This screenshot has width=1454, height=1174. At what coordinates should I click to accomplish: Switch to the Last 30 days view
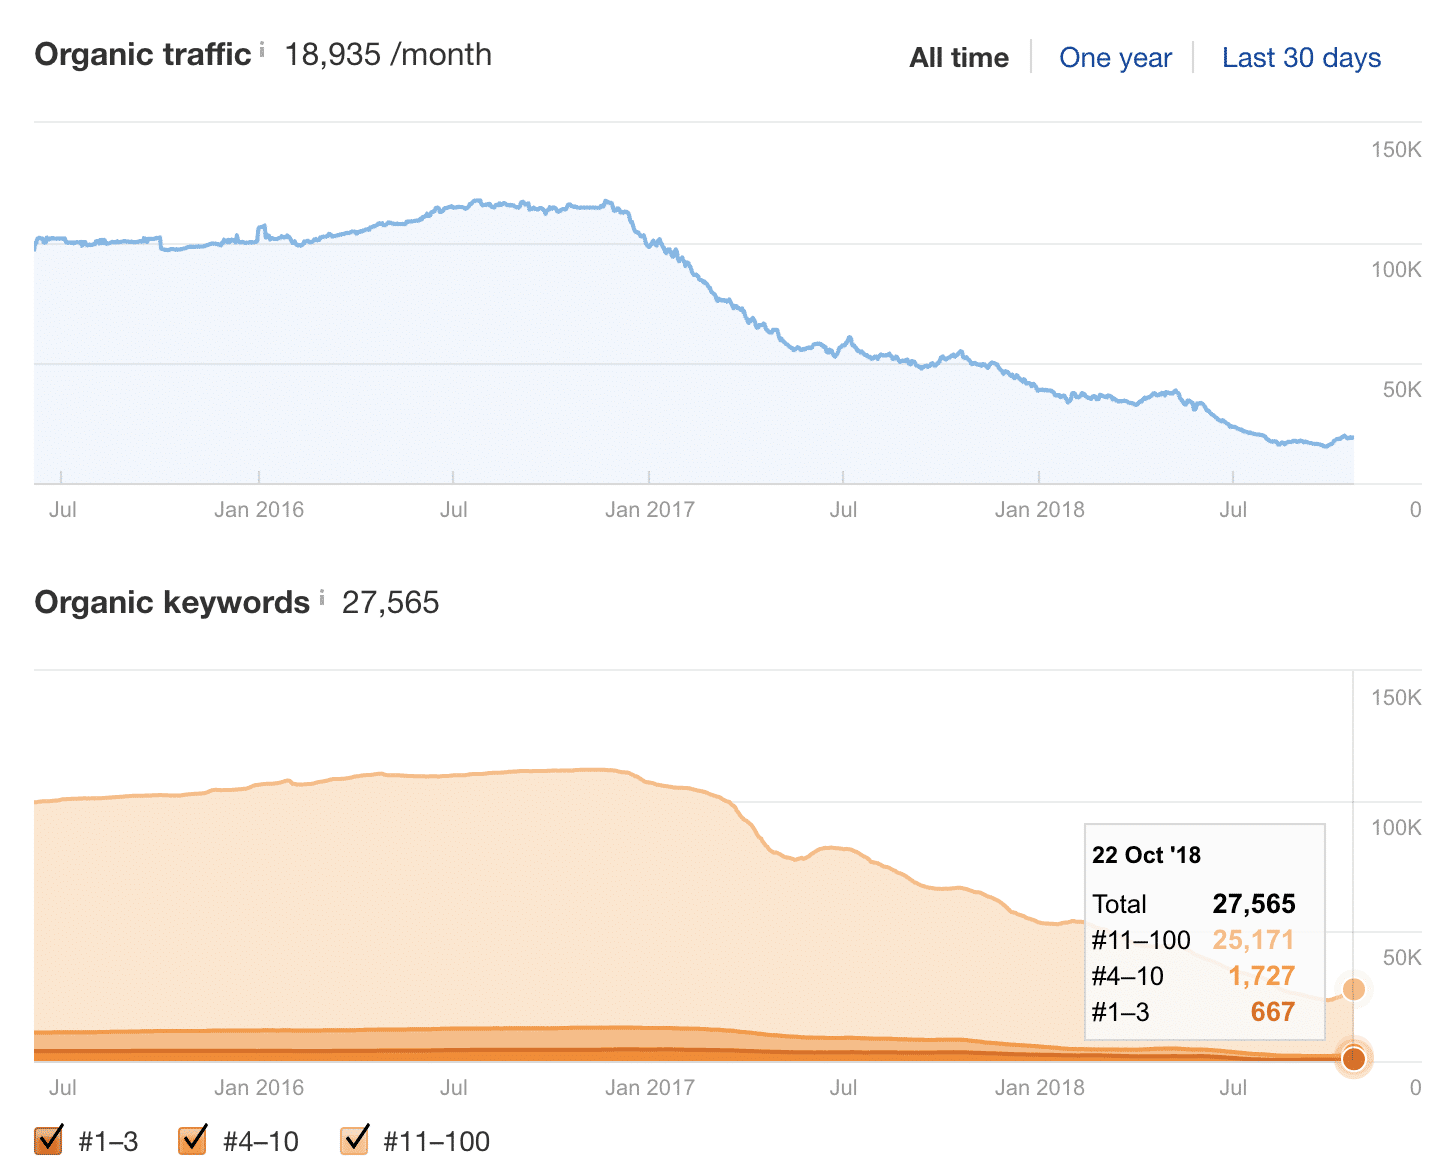click(1300, 57)
